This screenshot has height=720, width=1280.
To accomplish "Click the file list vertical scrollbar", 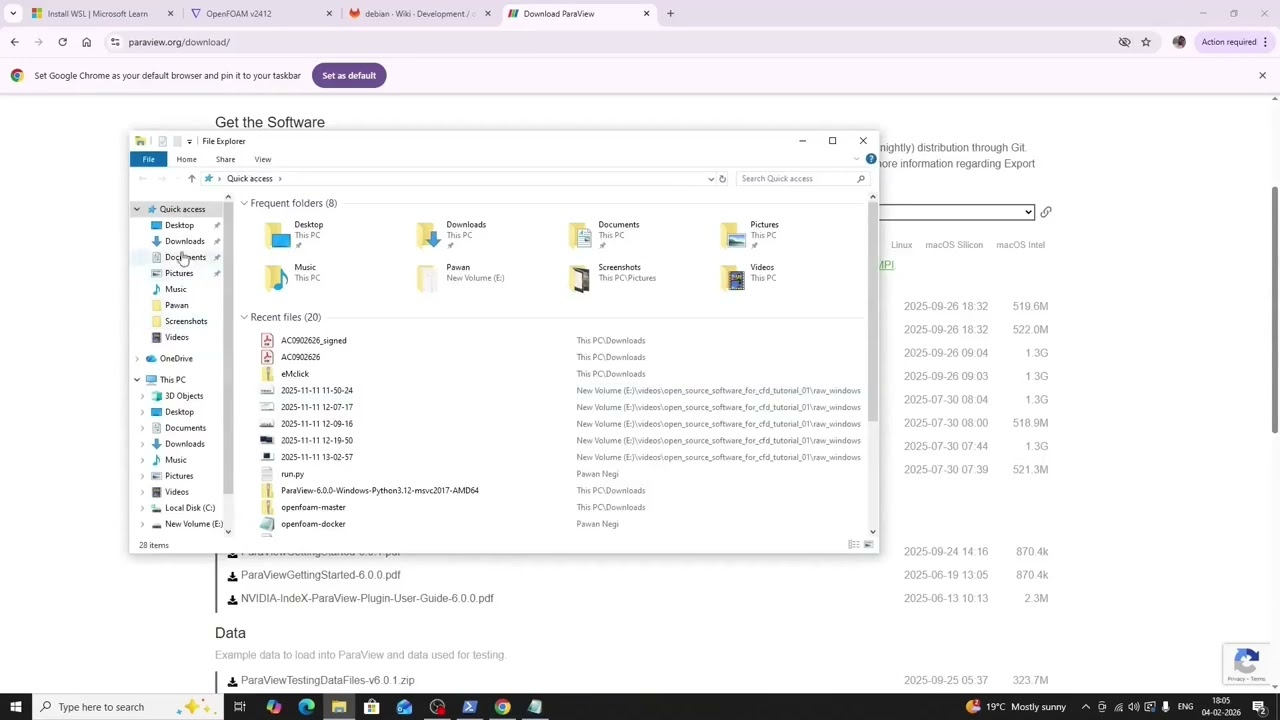I will [x=873, y=310].
